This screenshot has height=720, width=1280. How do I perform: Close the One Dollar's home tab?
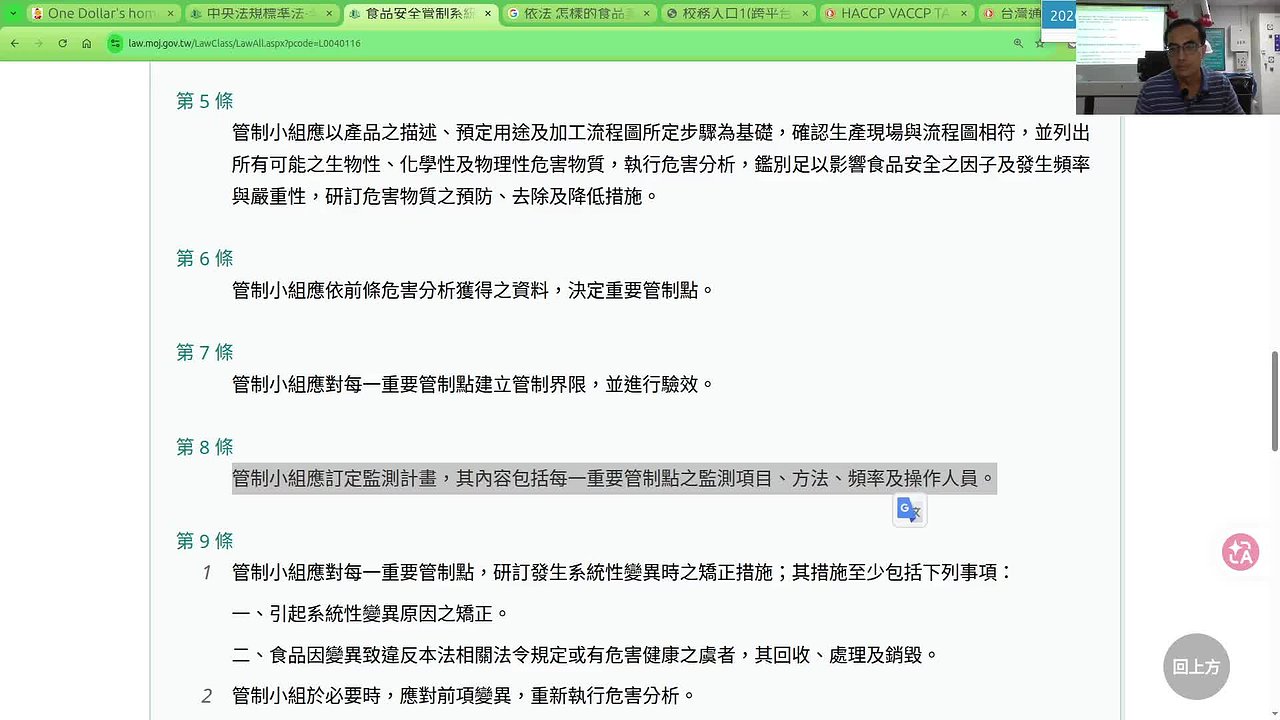pos(169,13)
